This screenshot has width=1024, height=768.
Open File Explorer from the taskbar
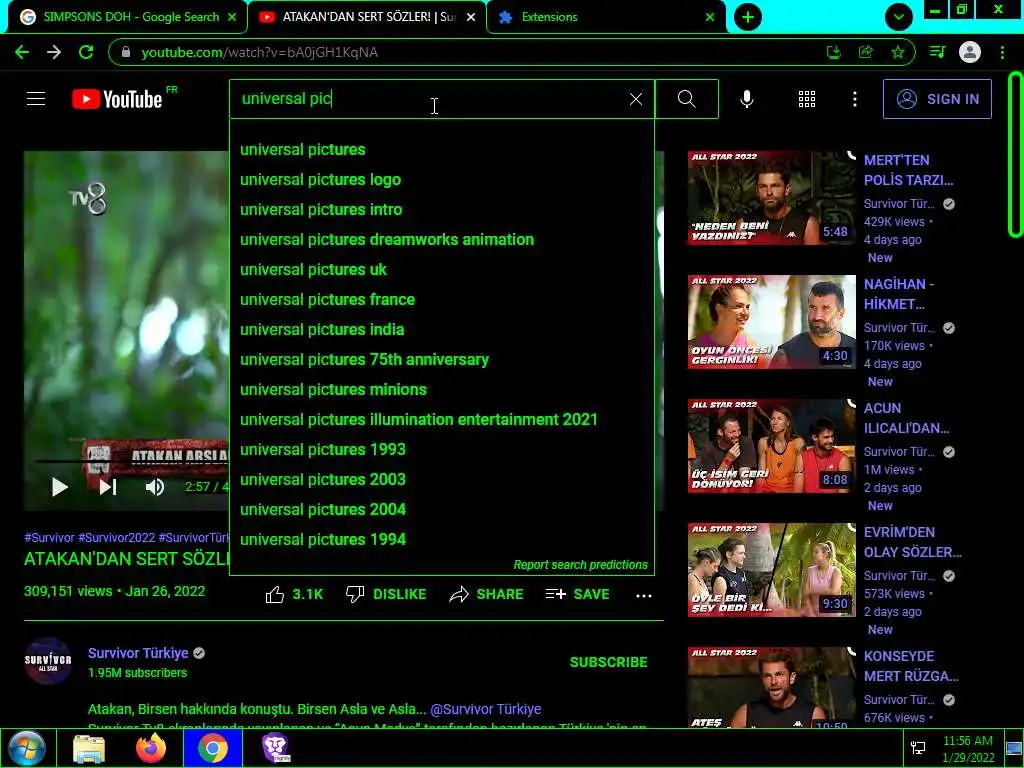pyautogui.click(x=89, y=748)
